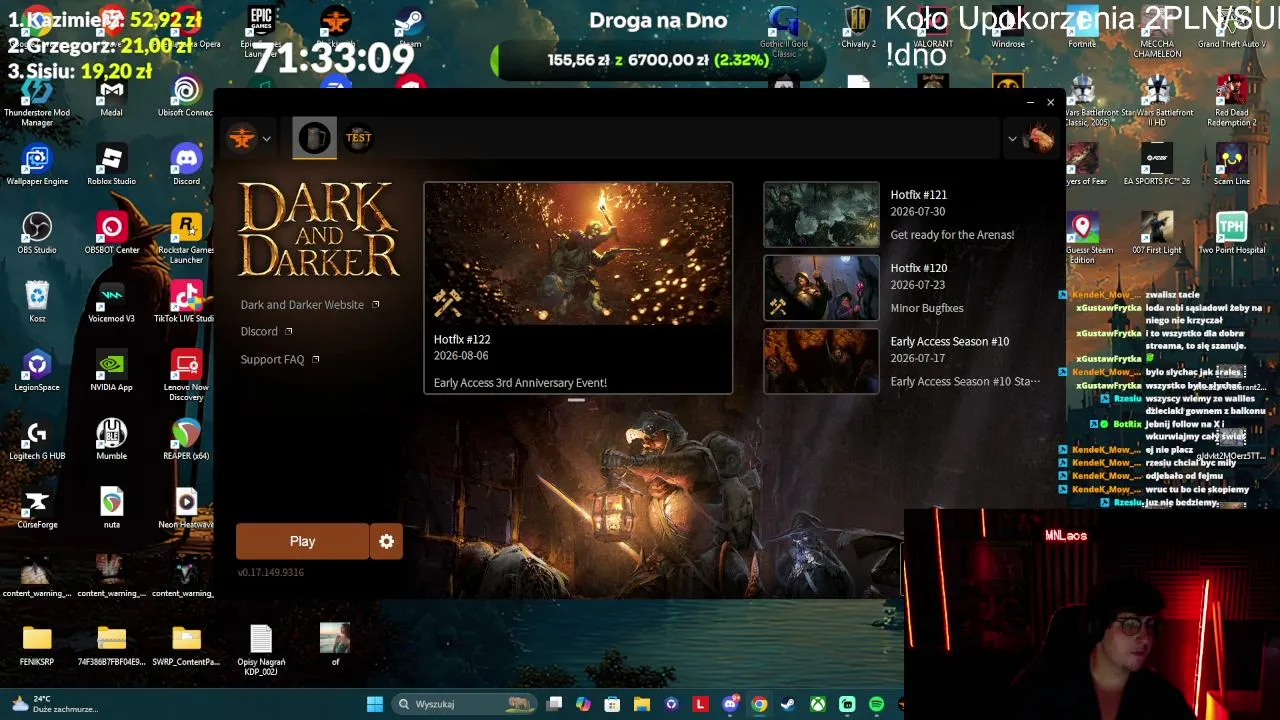
Task: Select the Red Dead Redemption 2 shortcut
Action: coord(1232,101)
